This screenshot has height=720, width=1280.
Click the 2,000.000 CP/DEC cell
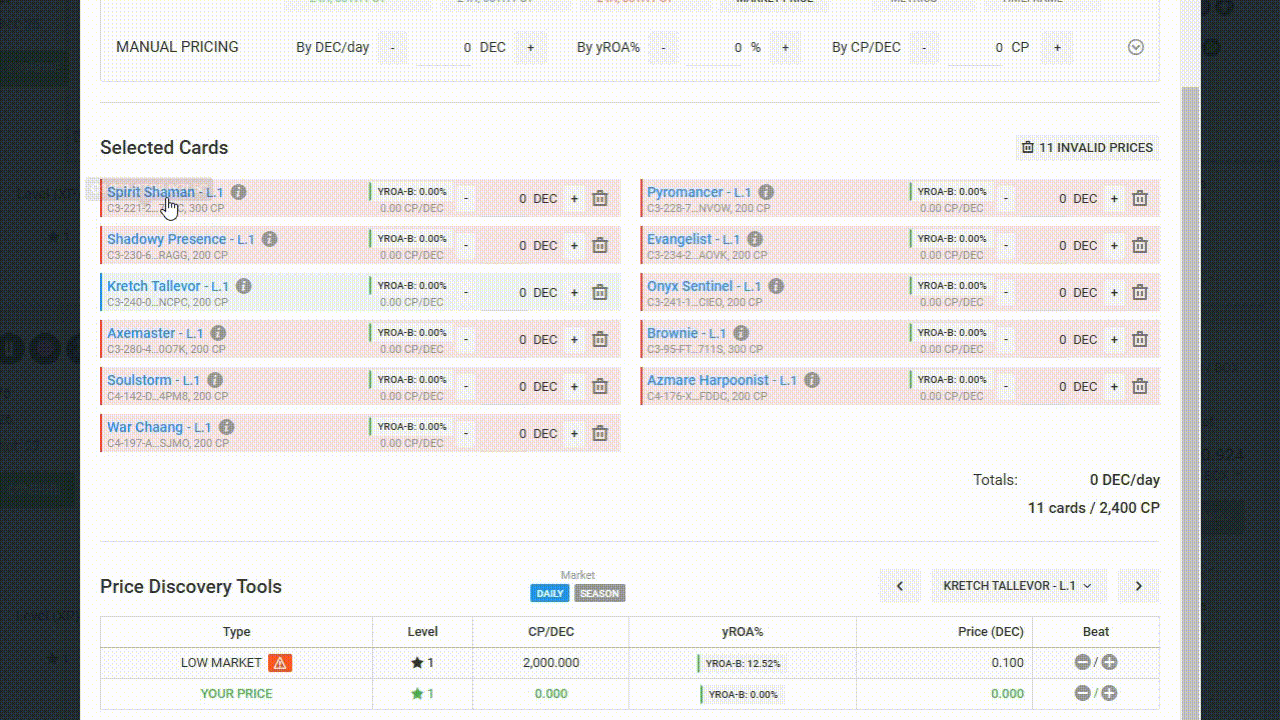(551, 662)
